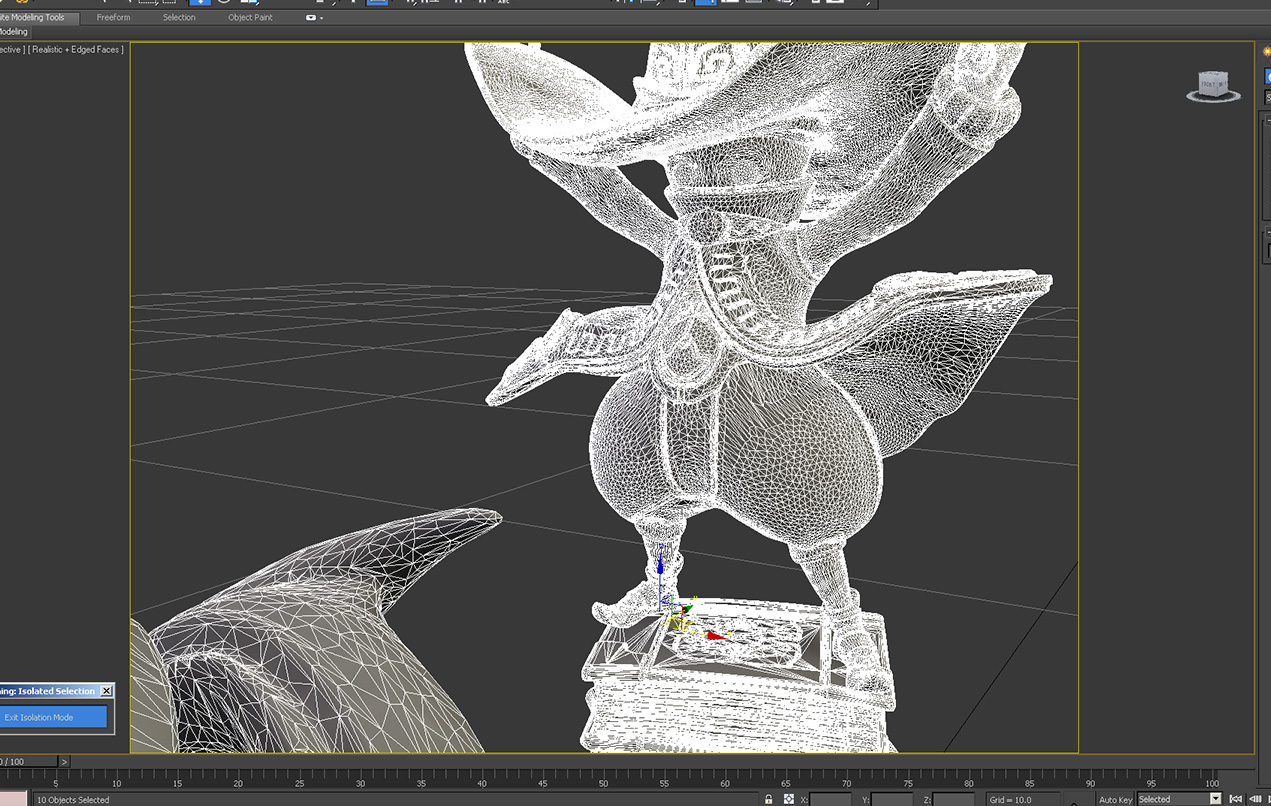Close the Isolated Selection warning dialog
Screen dimensions: 1271x806
point(106,691)
